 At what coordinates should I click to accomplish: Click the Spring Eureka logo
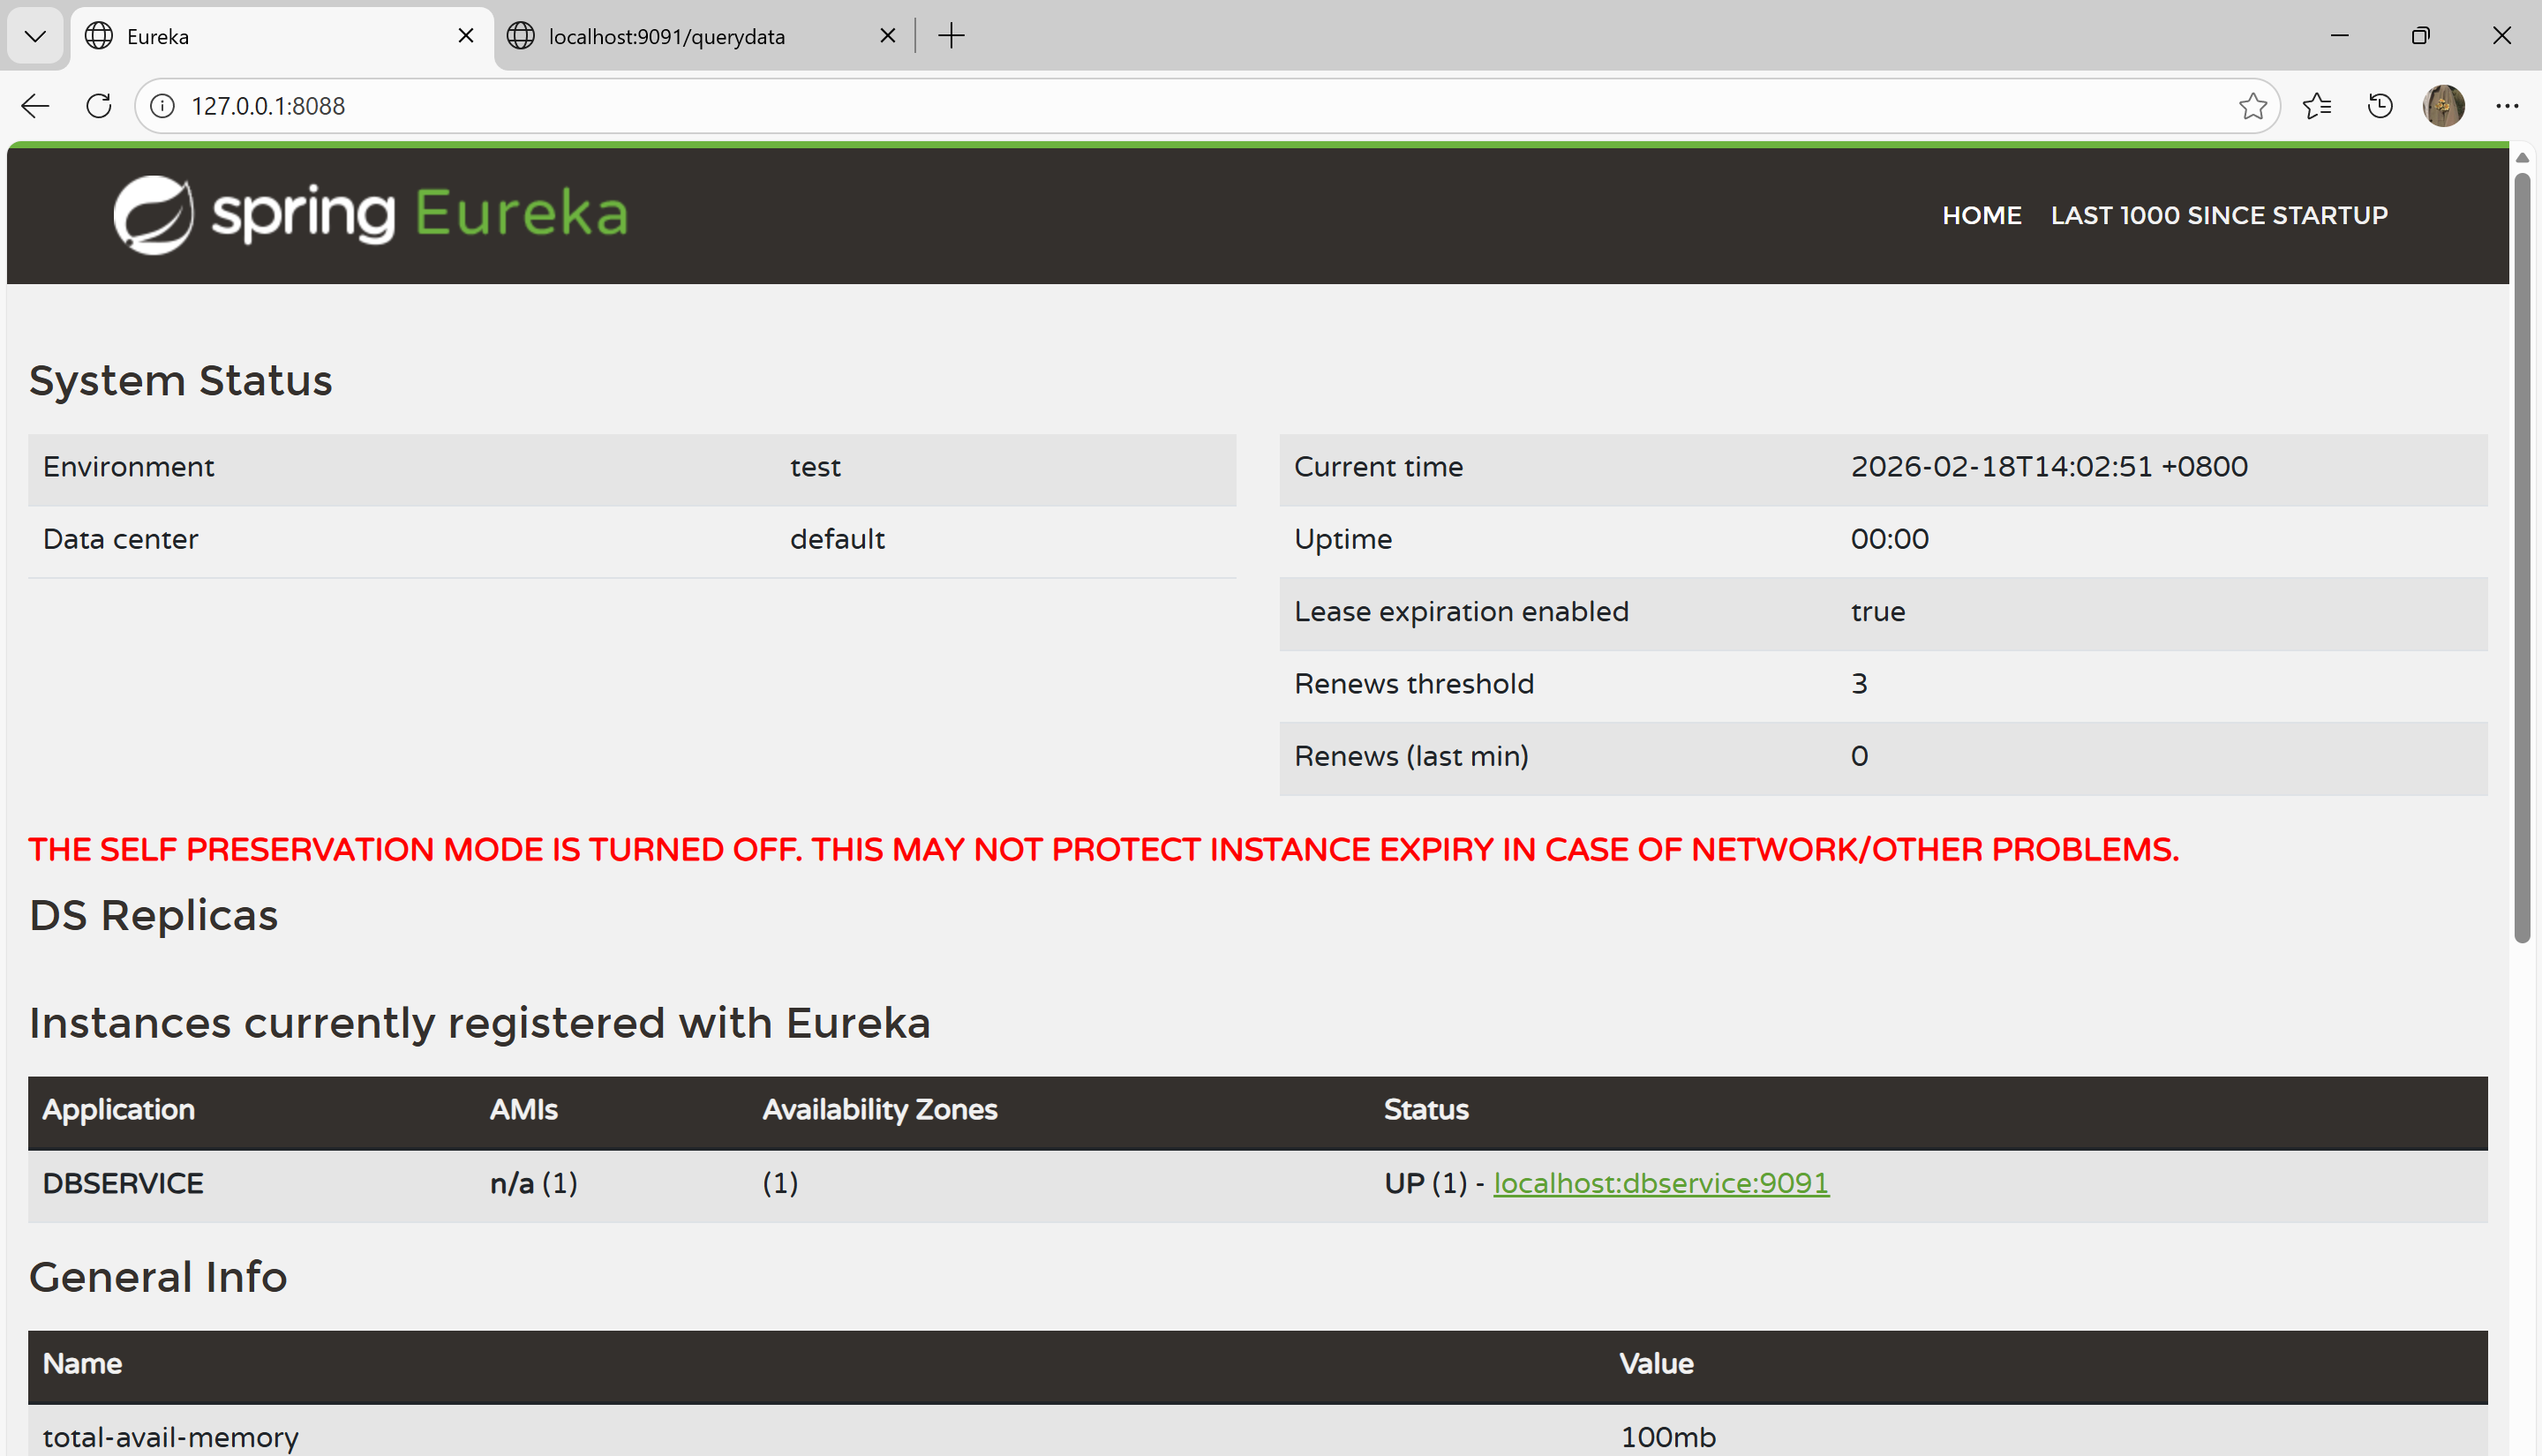(x=370, y=214)
